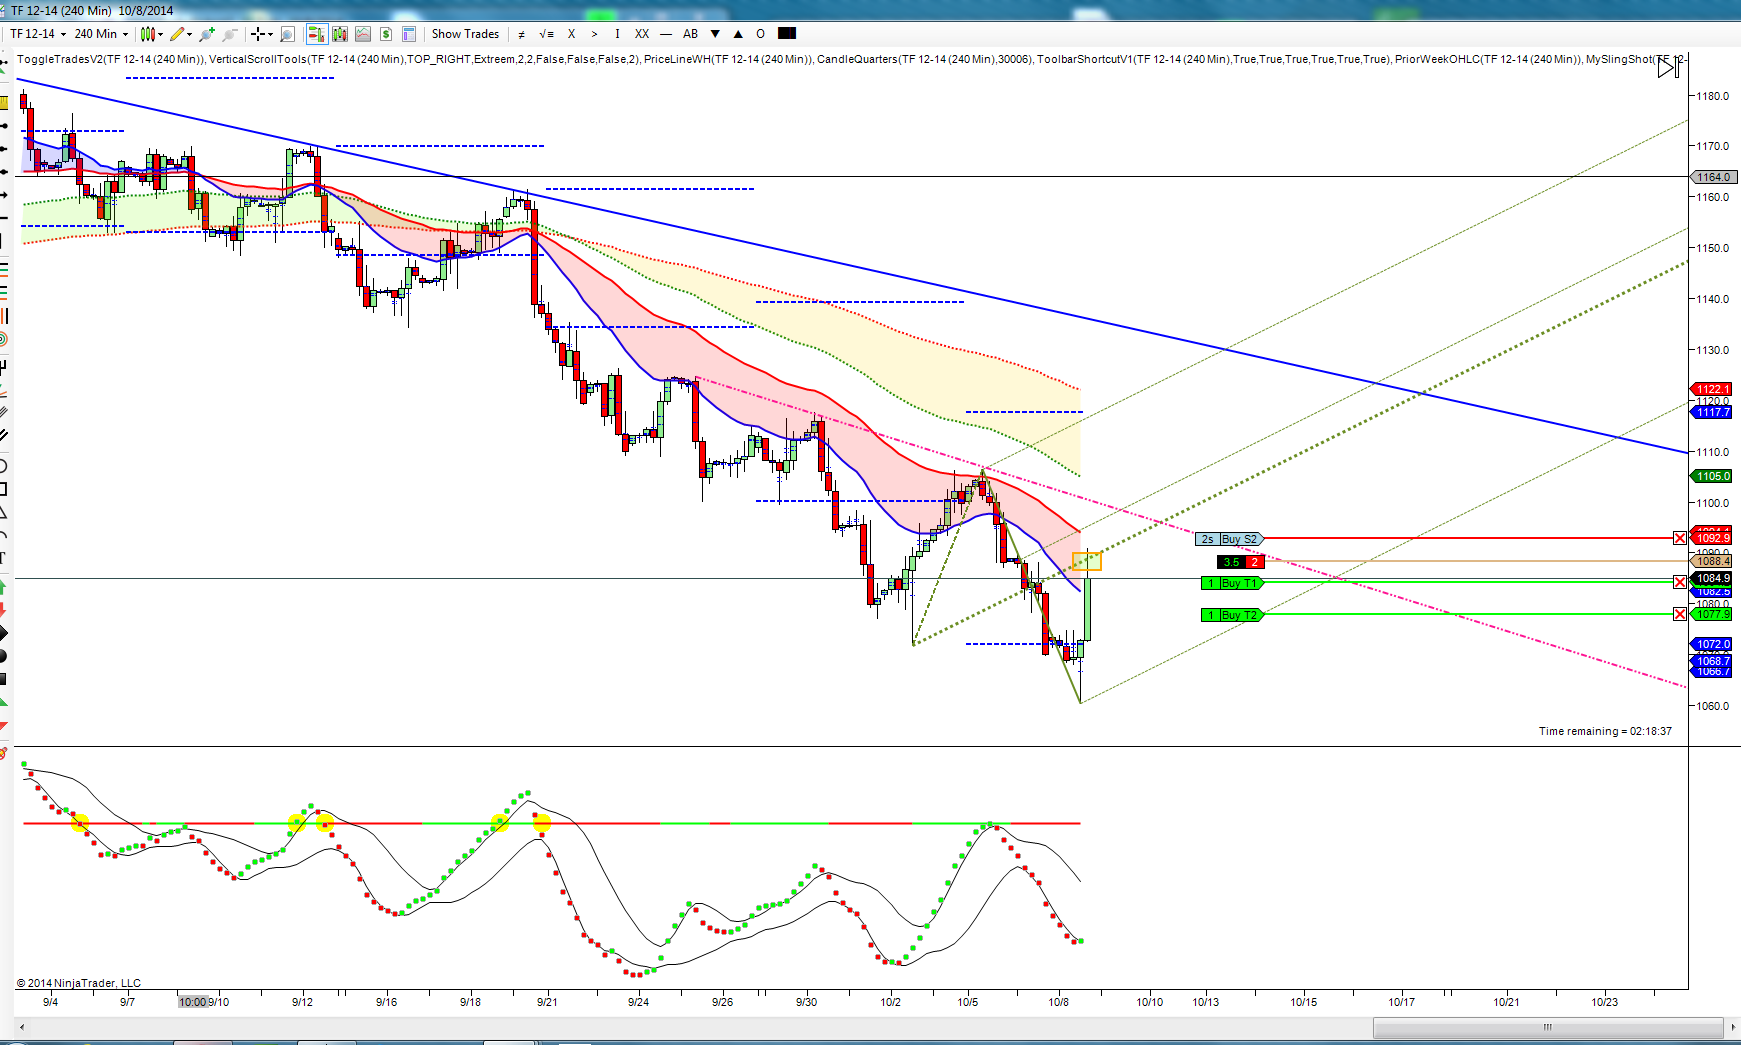
Task: Click the horizontal scrollbar thumb
Action: 1548,1027
